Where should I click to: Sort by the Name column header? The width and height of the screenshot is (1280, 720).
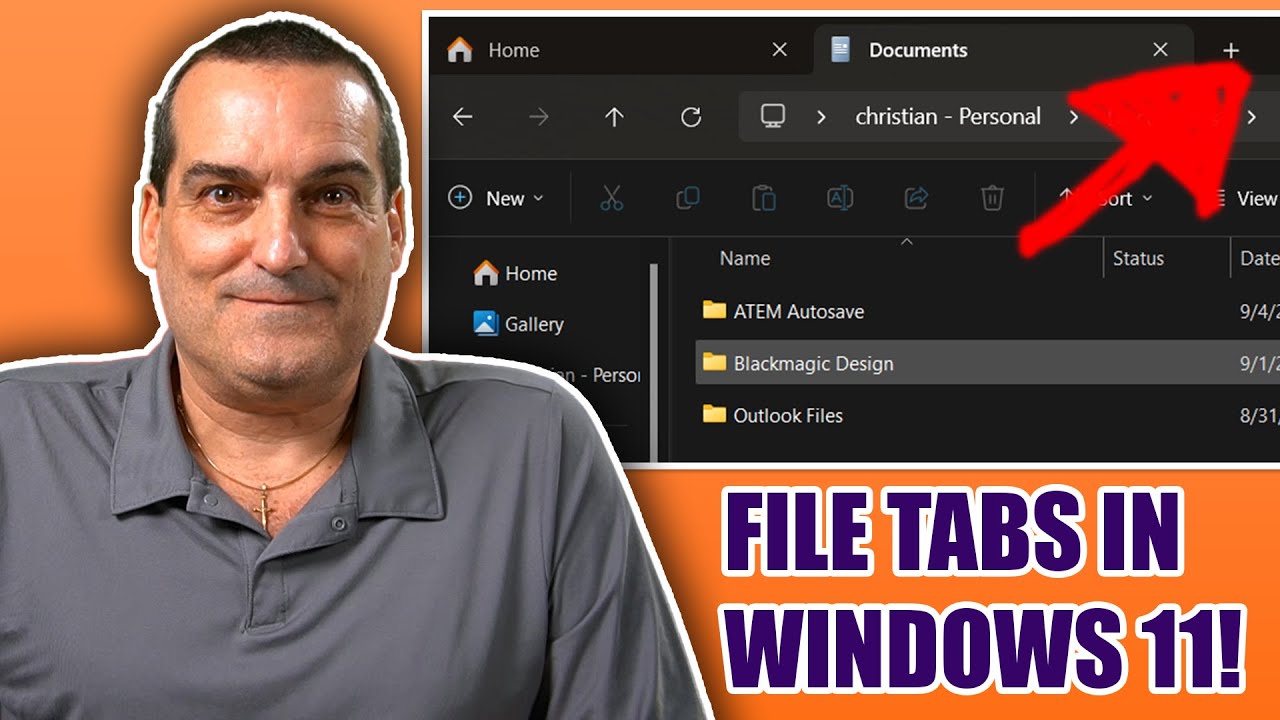(x=745, y=258)
